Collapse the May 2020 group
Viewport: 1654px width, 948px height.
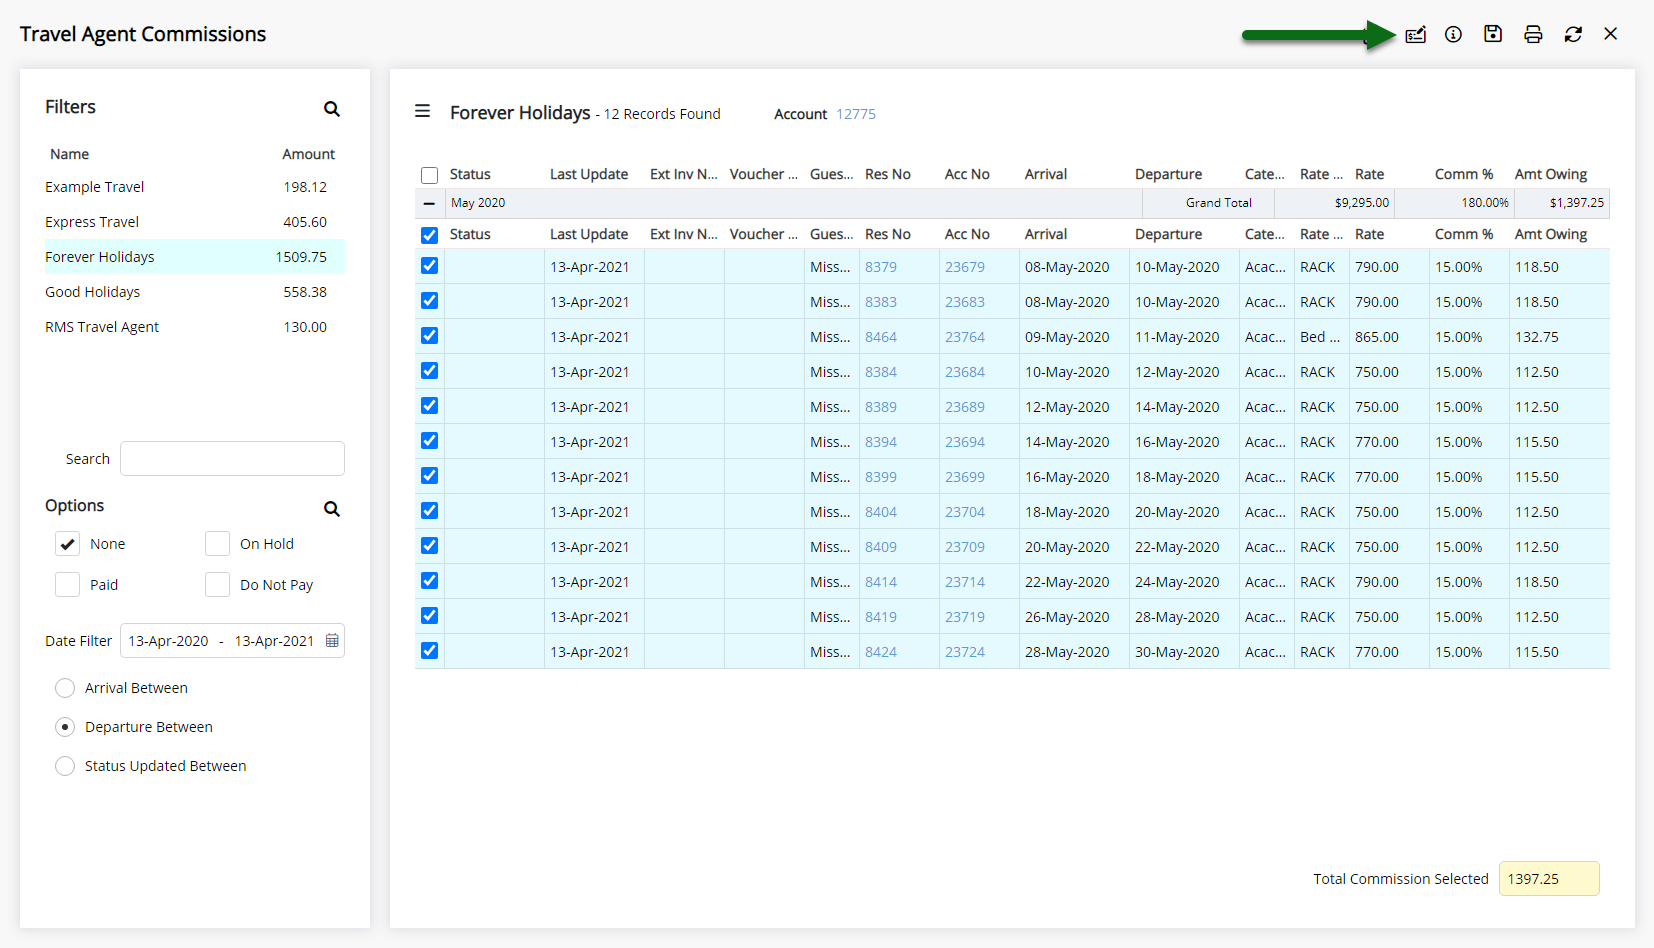(x=429, y=203)
